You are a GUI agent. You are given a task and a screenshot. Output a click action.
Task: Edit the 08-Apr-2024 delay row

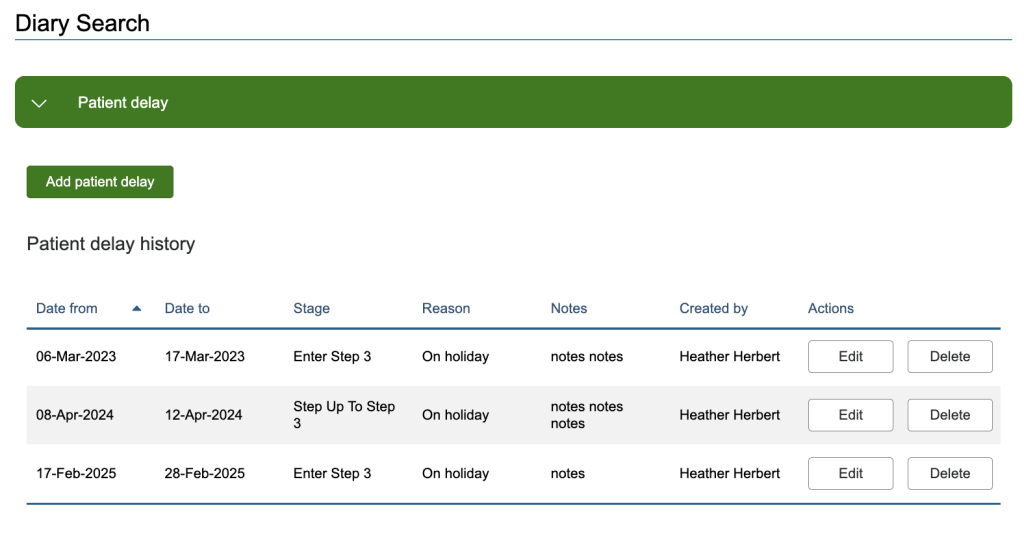pos(850,415)
